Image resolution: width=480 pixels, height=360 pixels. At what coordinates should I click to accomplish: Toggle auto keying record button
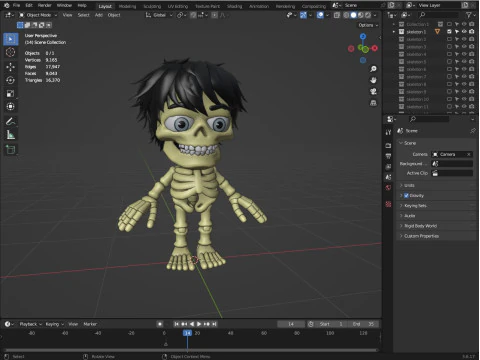[x=160, y=324]
